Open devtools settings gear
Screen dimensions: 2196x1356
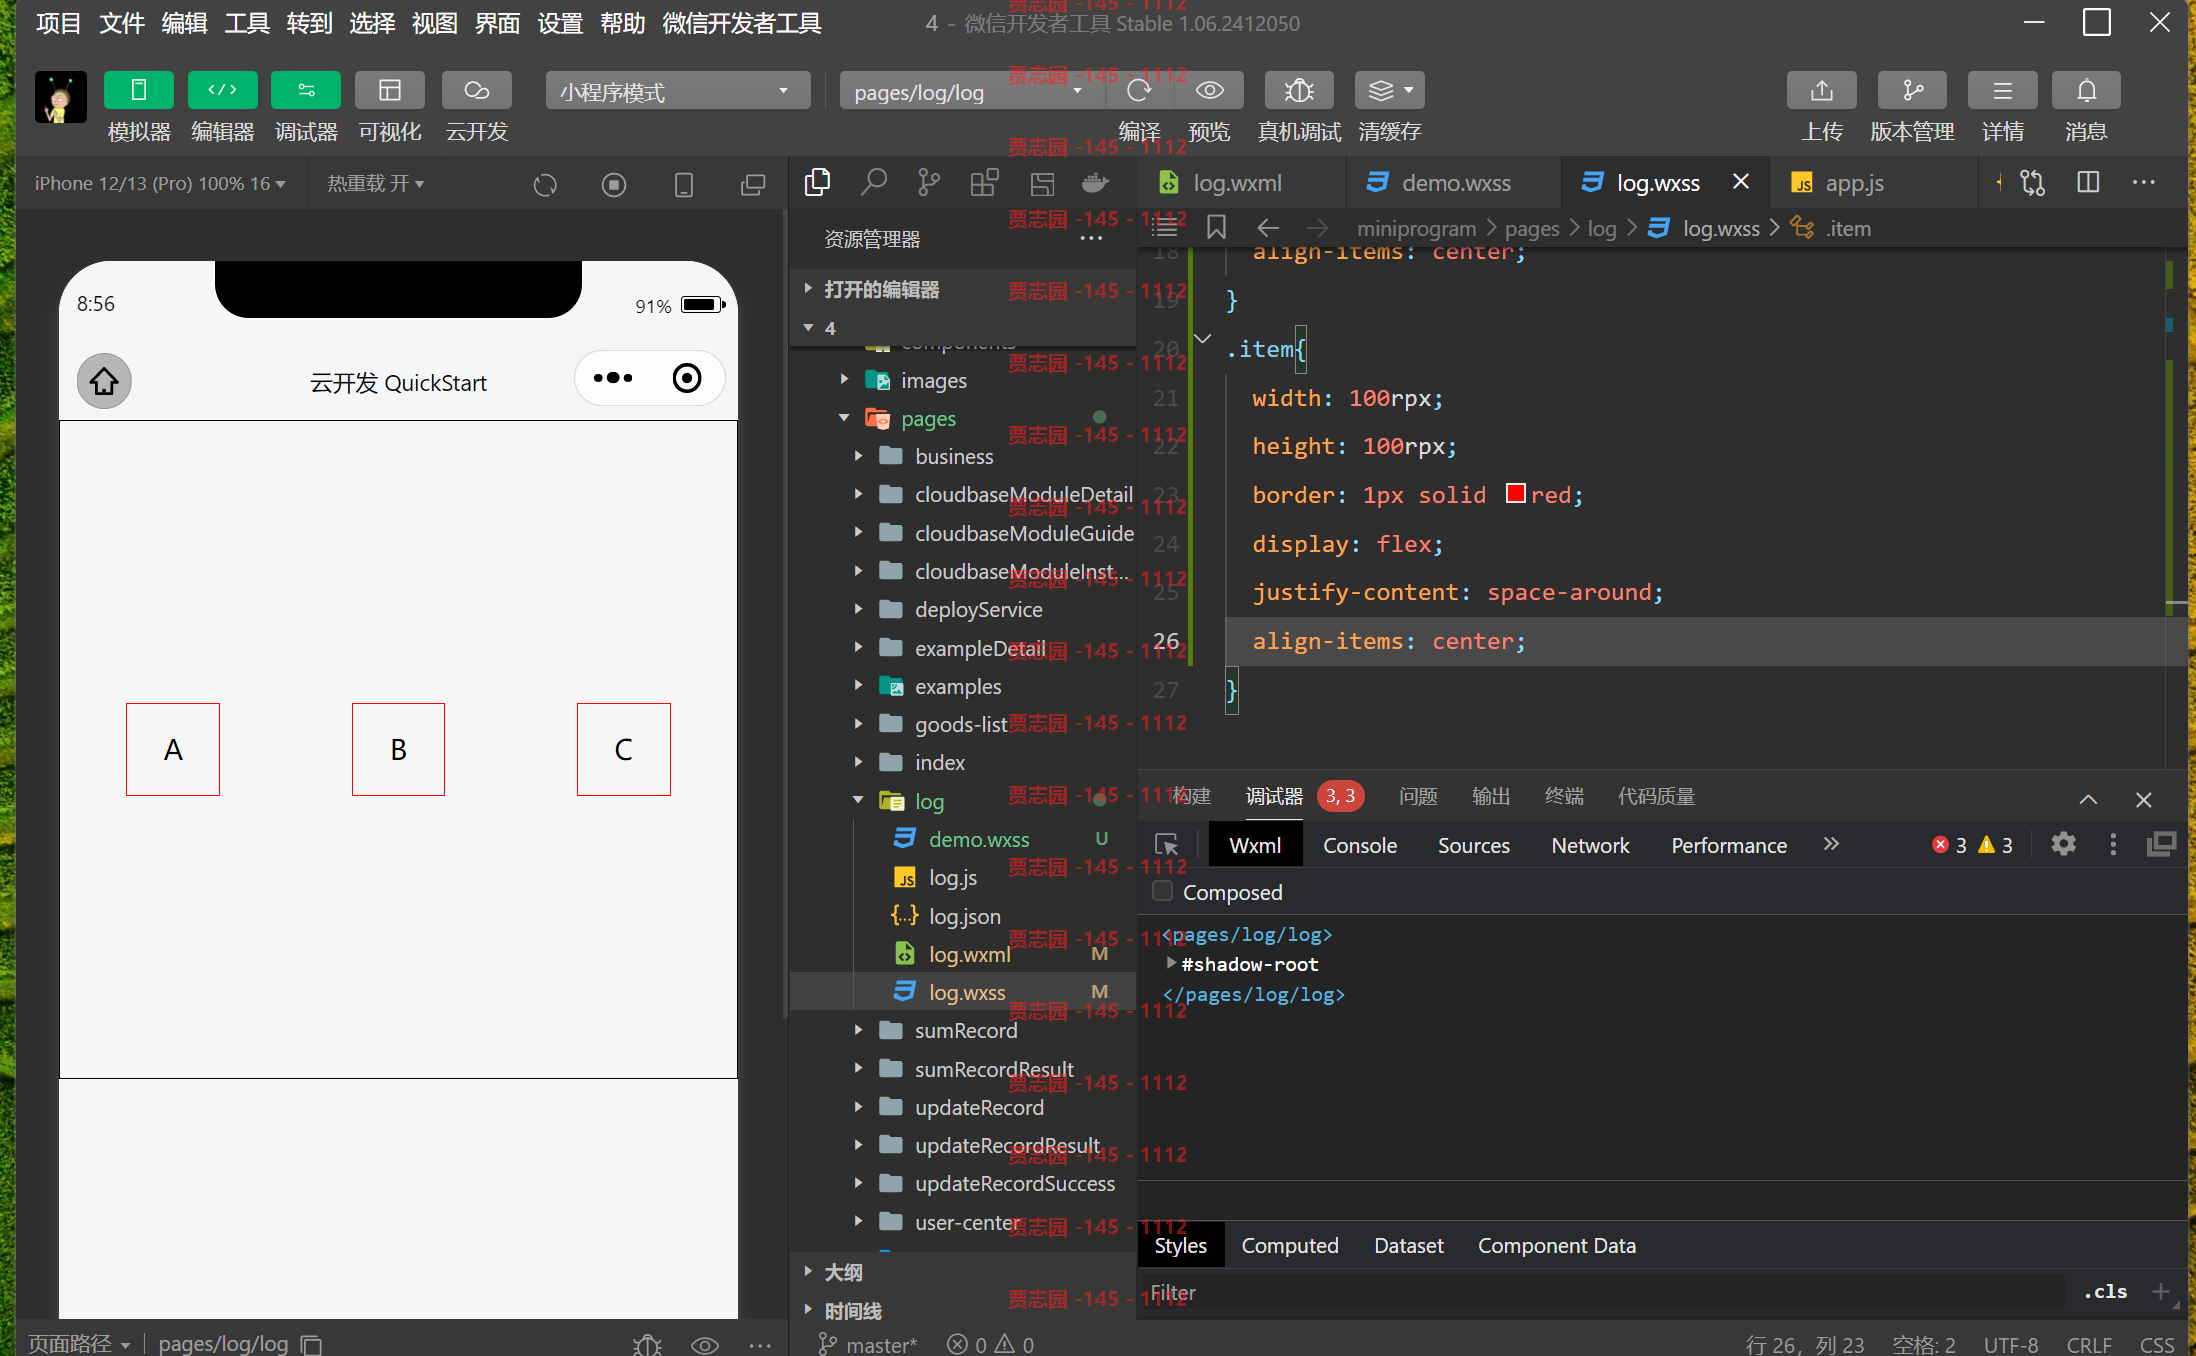pyautogui.click(x=2063, y=845)
